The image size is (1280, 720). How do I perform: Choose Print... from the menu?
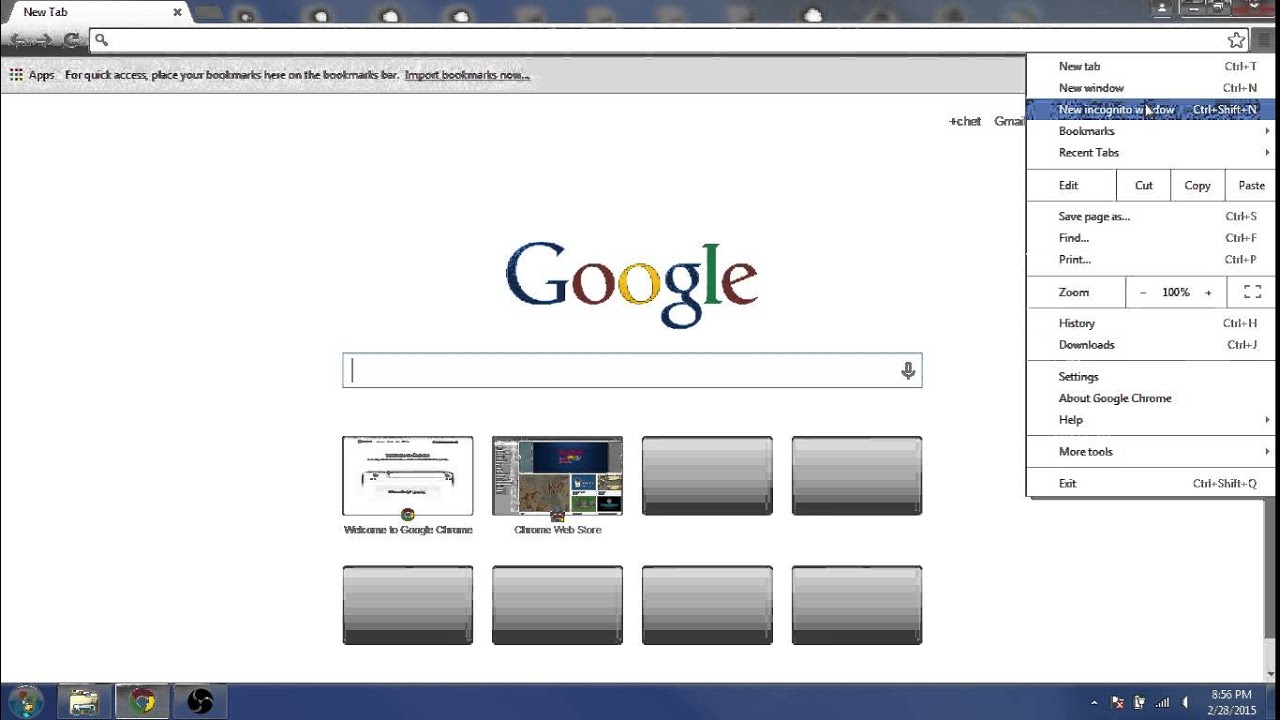[x=1152, y=260]
